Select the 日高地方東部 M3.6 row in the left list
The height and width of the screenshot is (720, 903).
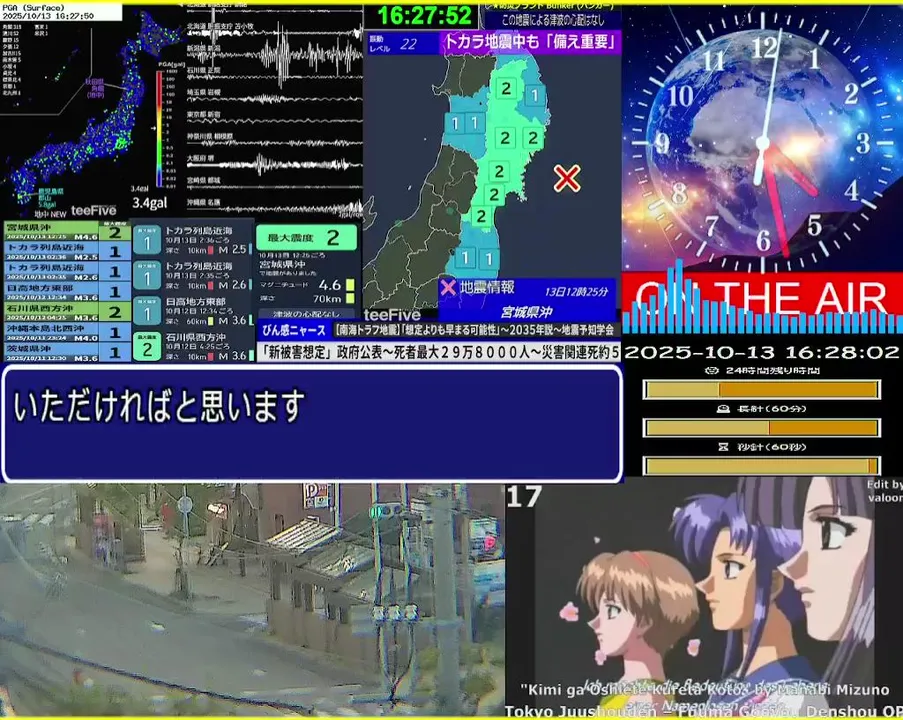pyautogui.click(x=67, y=292)
